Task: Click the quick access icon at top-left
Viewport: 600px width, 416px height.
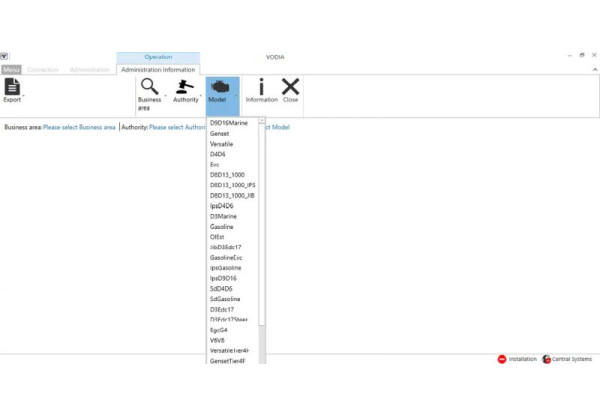Action: pyautogui.click(x=4, y=57)
